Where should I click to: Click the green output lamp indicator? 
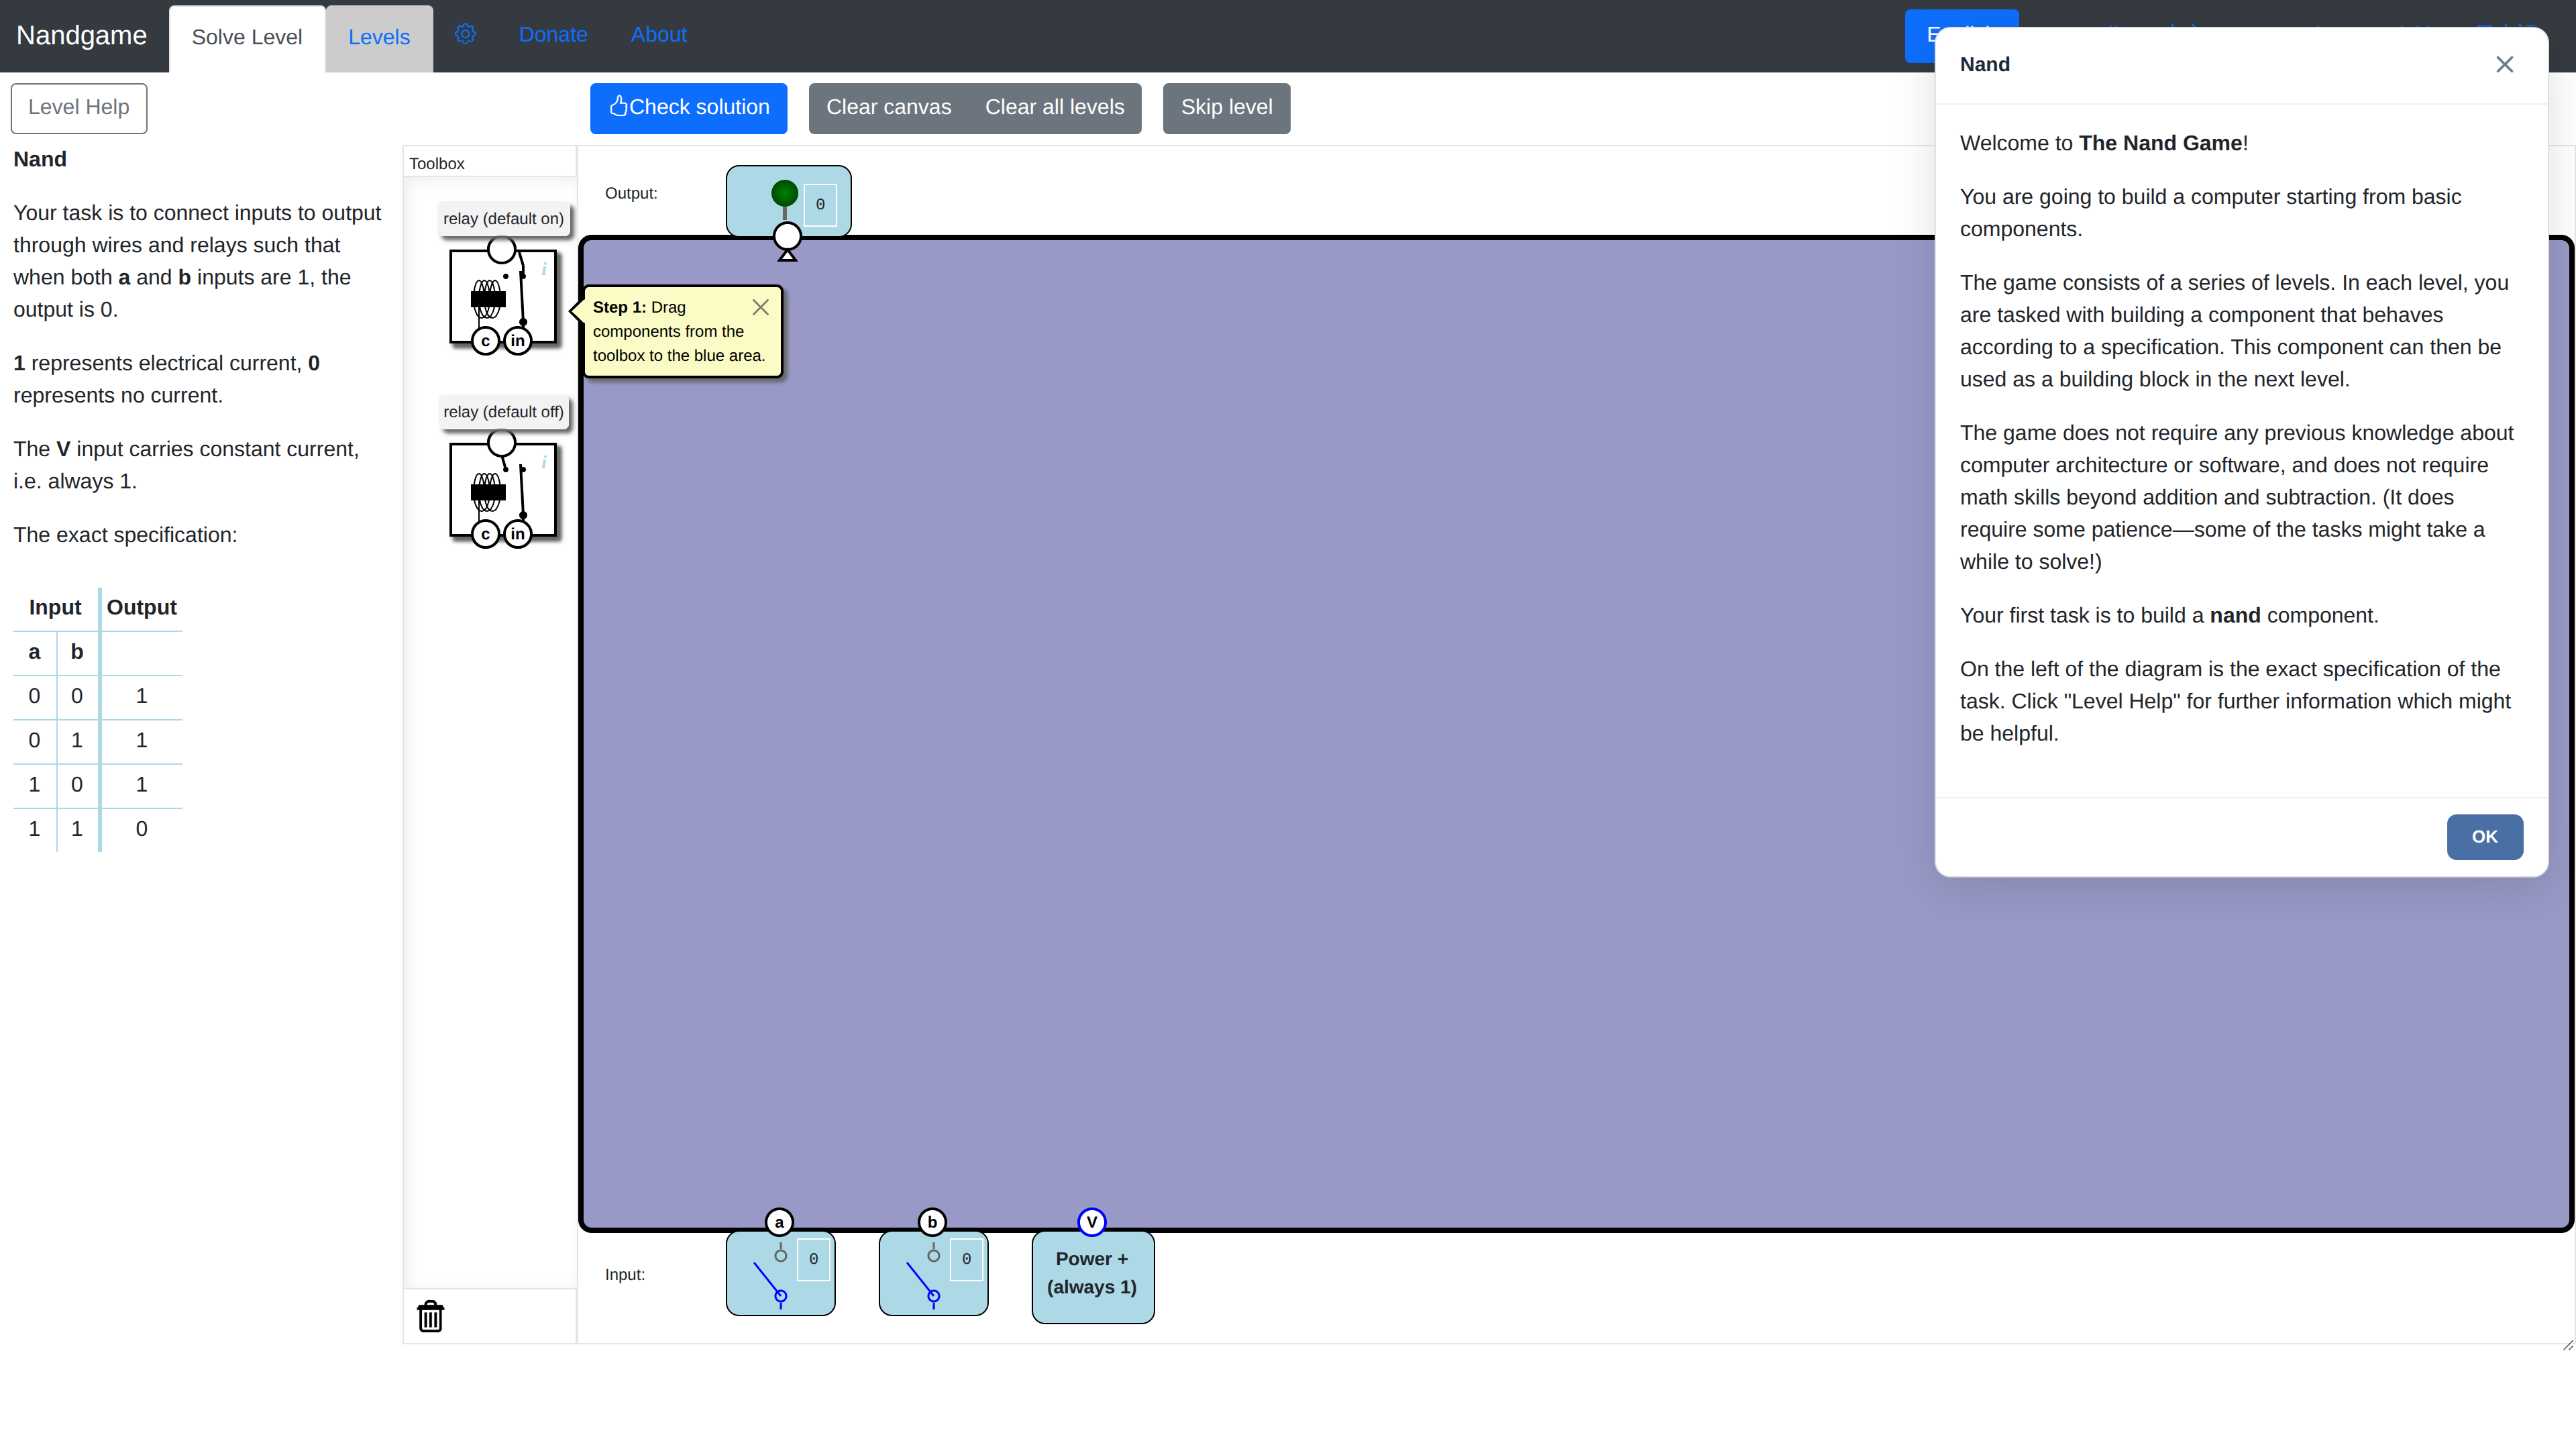785,193
